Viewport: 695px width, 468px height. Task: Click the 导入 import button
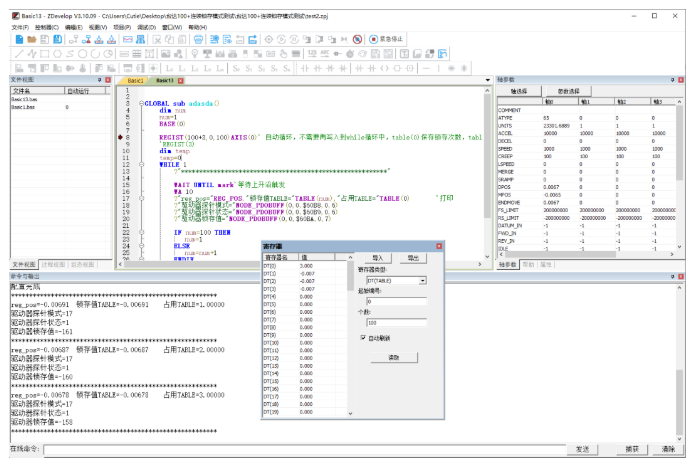[378, 258]
